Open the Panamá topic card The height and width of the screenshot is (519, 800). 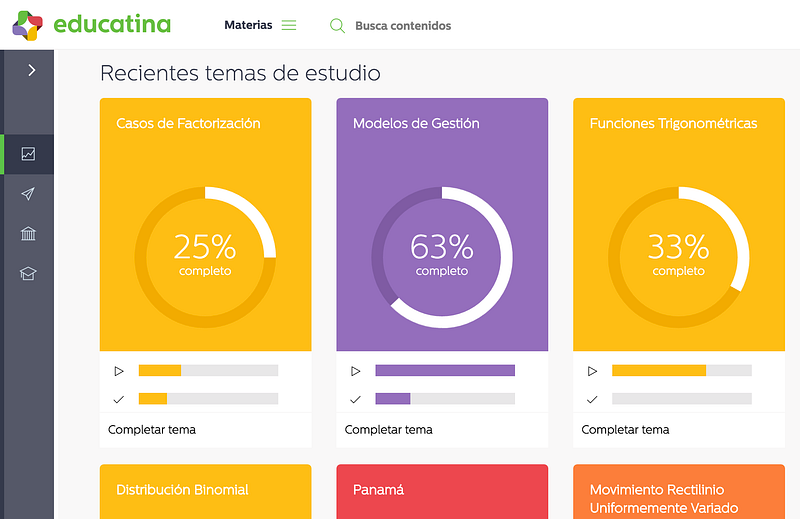(442, 491)
